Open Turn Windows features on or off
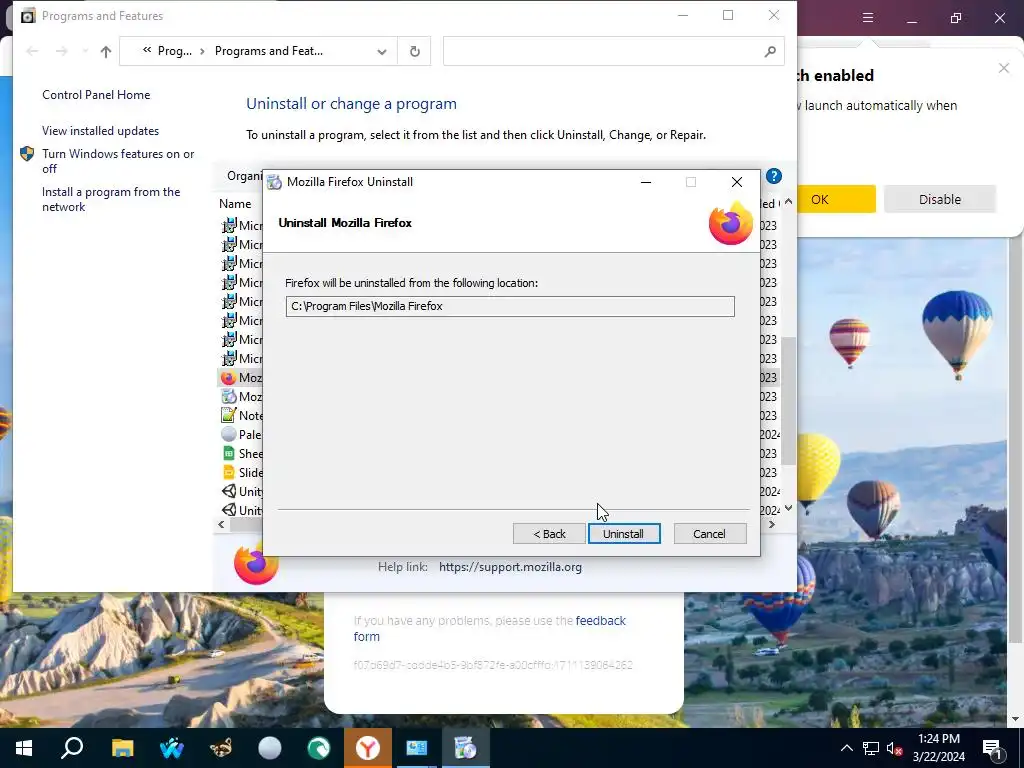The width and height of the screenshot is (1024, 768). (x=118, y=161)
